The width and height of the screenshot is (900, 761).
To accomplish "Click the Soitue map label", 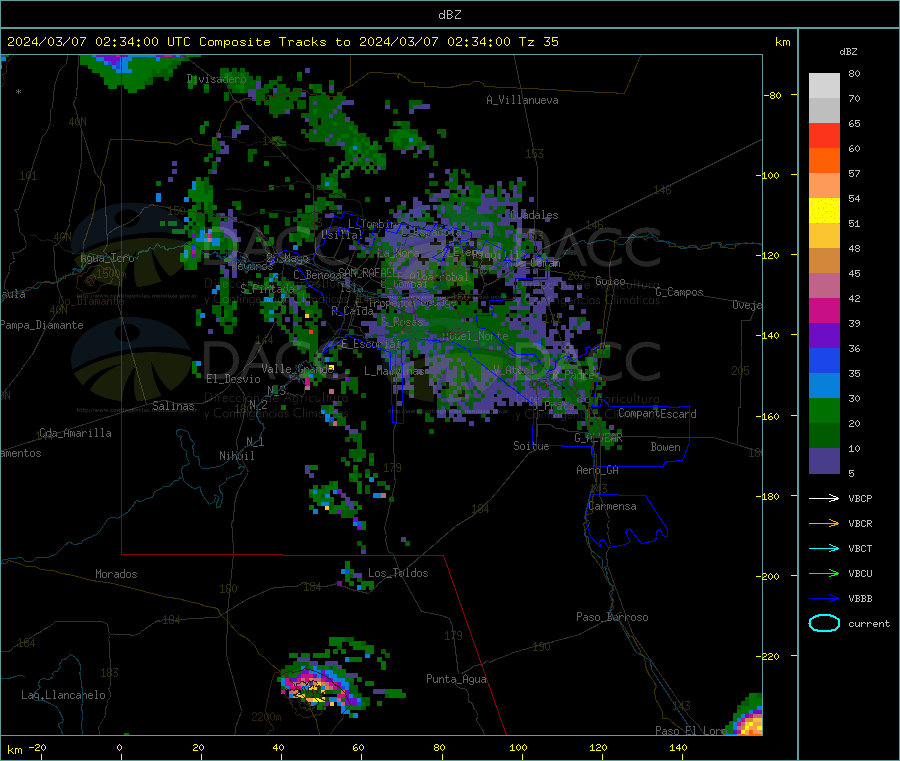I will pos(531,446).
